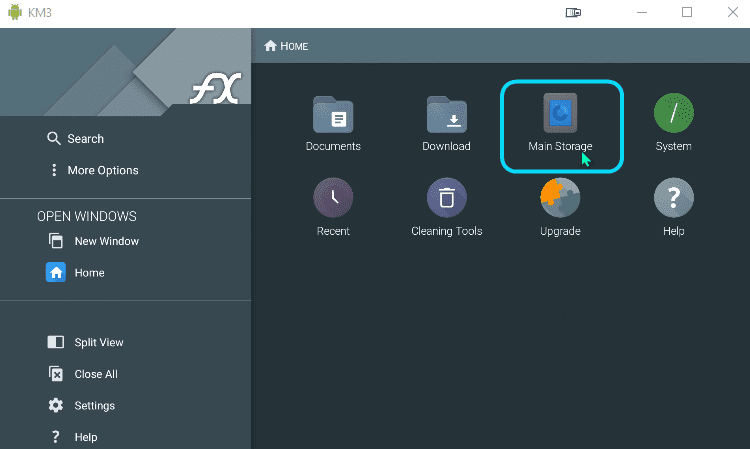Open the Documents folder

tap(333, 124)
